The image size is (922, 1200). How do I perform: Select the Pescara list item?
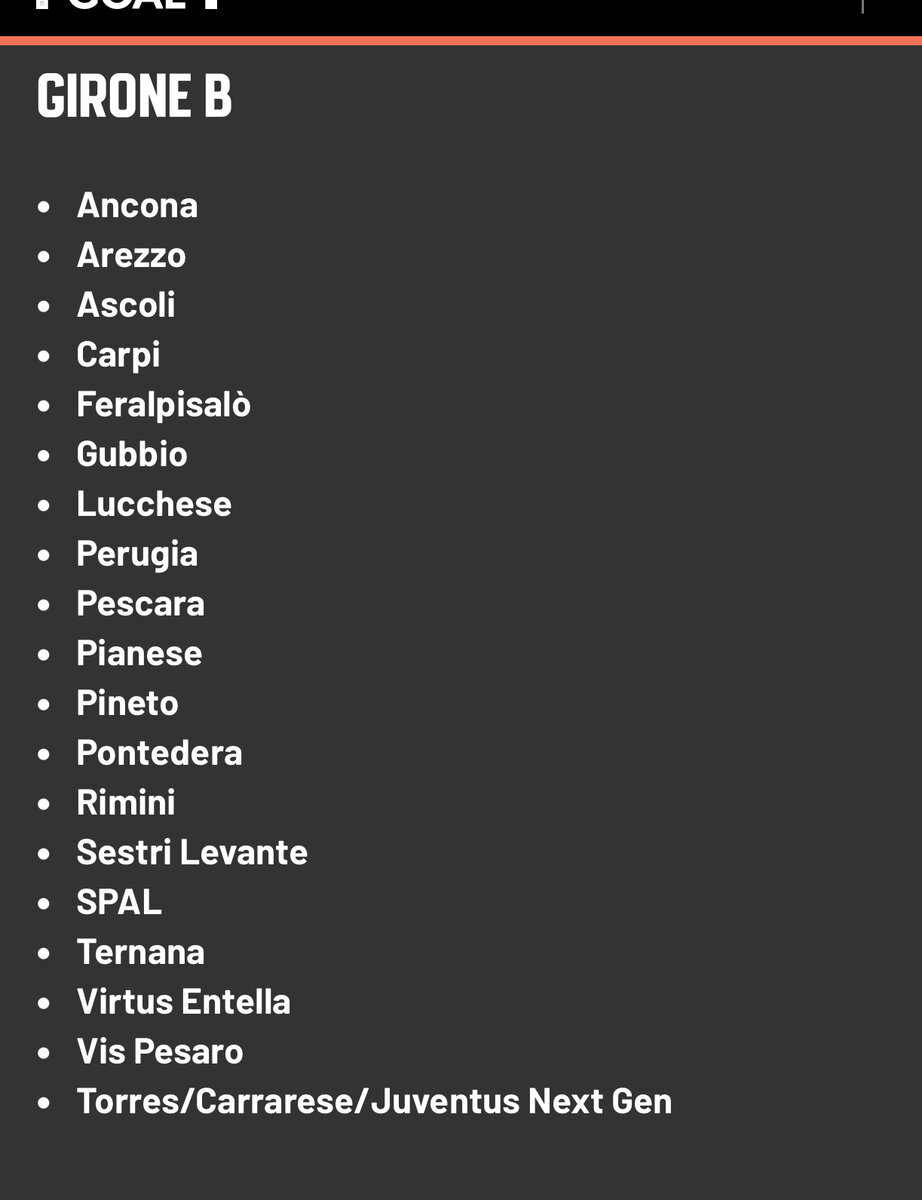coord(140,604)
